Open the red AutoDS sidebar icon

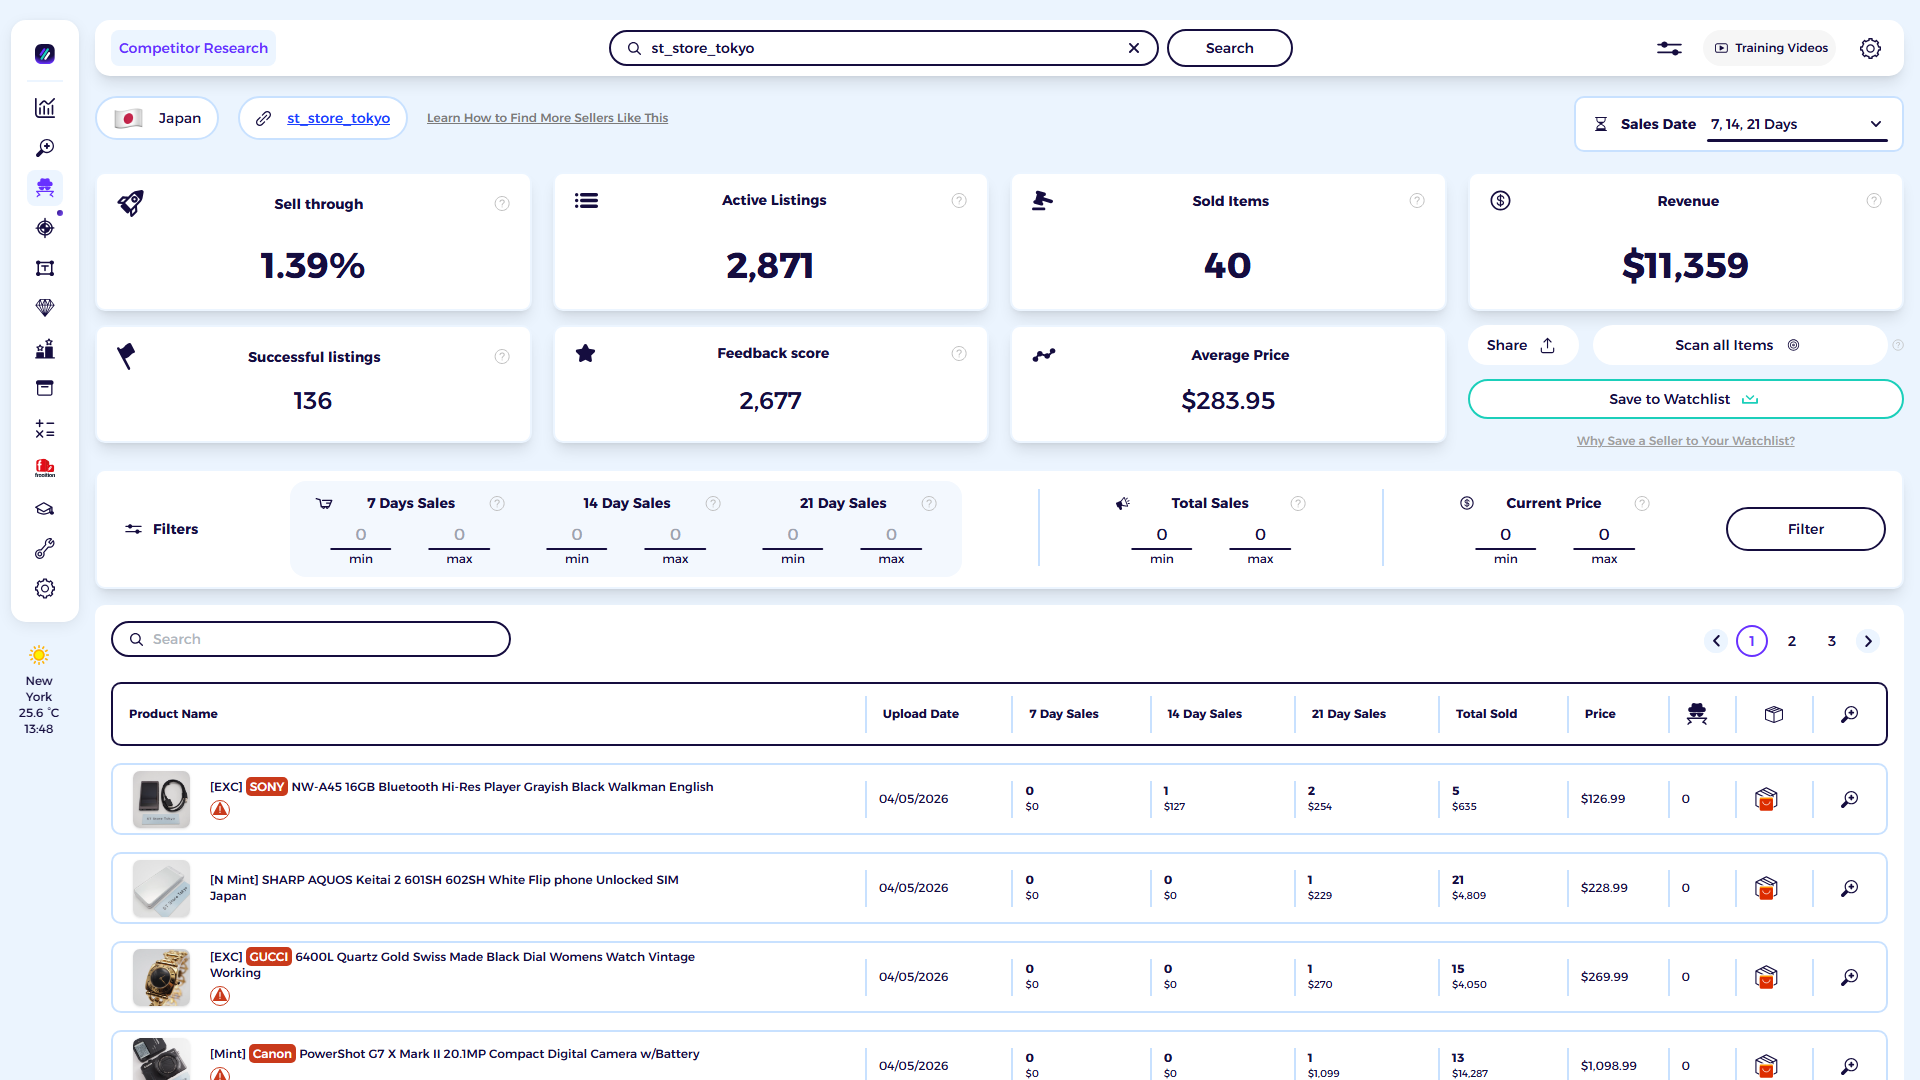pos(45,468)
